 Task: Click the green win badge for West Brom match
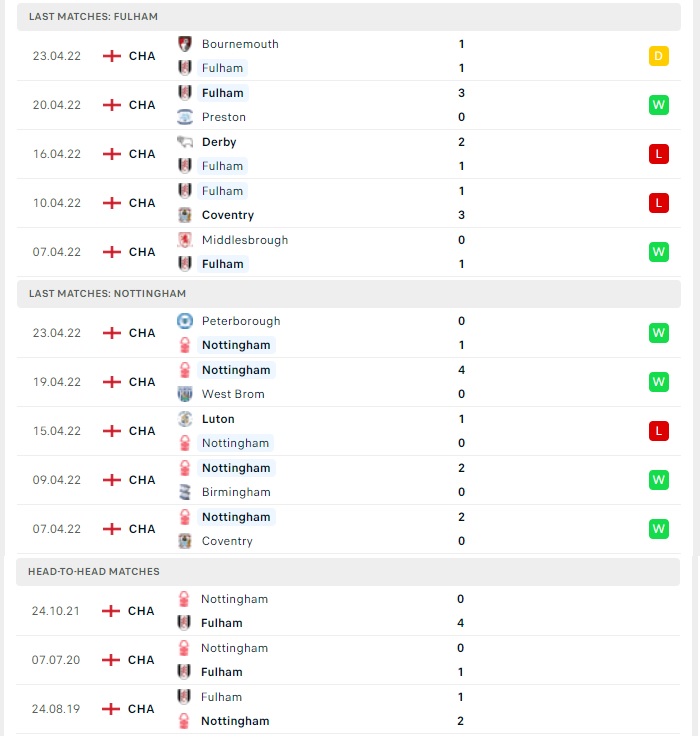658,381
